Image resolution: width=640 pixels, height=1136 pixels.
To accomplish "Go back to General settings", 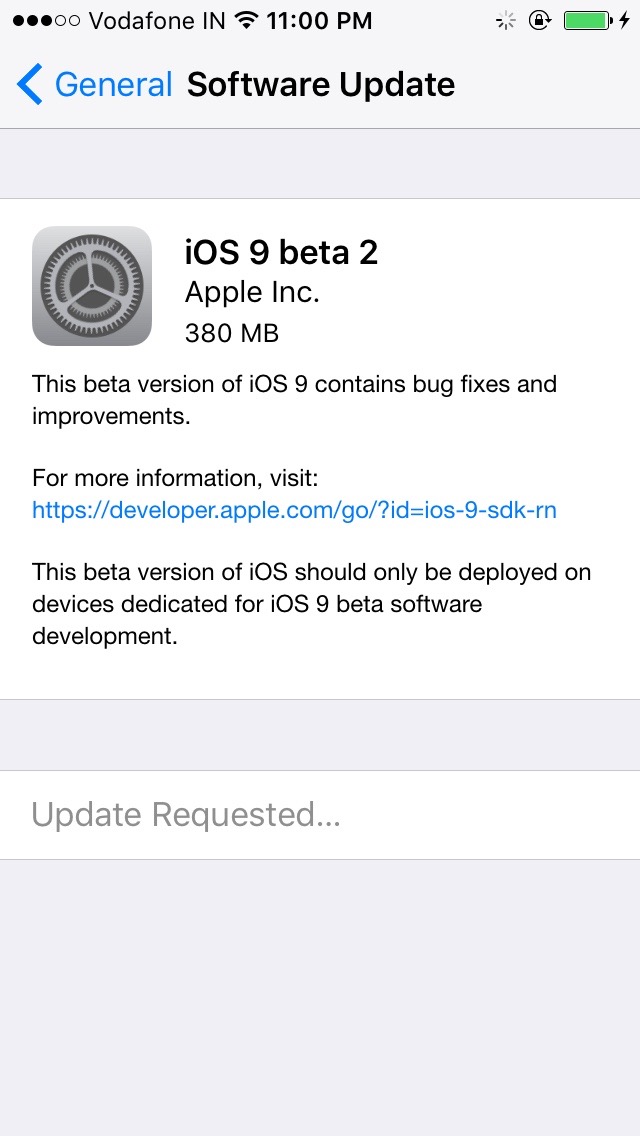I will point(113,85).
